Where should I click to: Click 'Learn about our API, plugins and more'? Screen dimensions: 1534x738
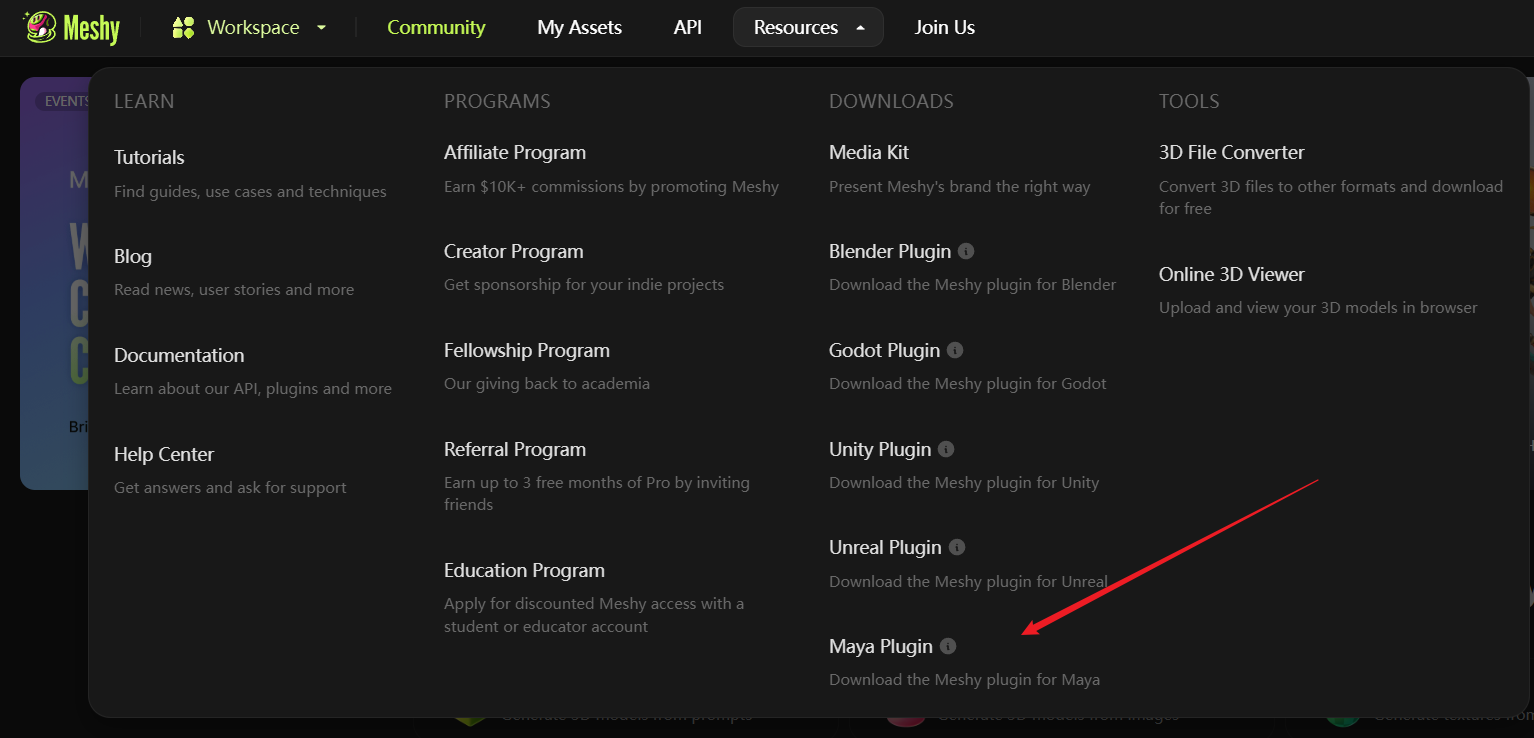tap(253, 388)
